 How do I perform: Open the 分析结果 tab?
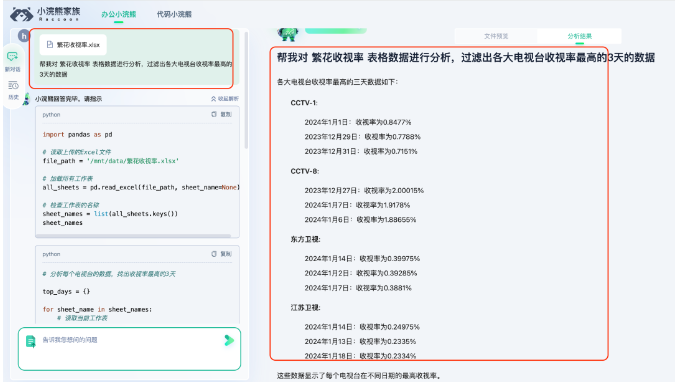[x=579, y=36]
